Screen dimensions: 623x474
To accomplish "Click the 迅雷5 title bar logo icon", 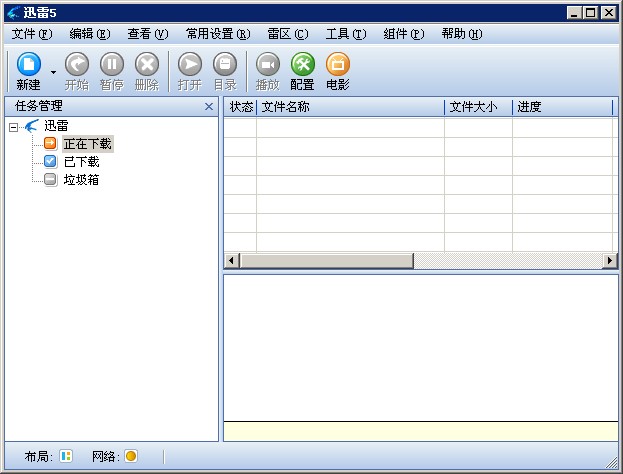I will [14, 13].
